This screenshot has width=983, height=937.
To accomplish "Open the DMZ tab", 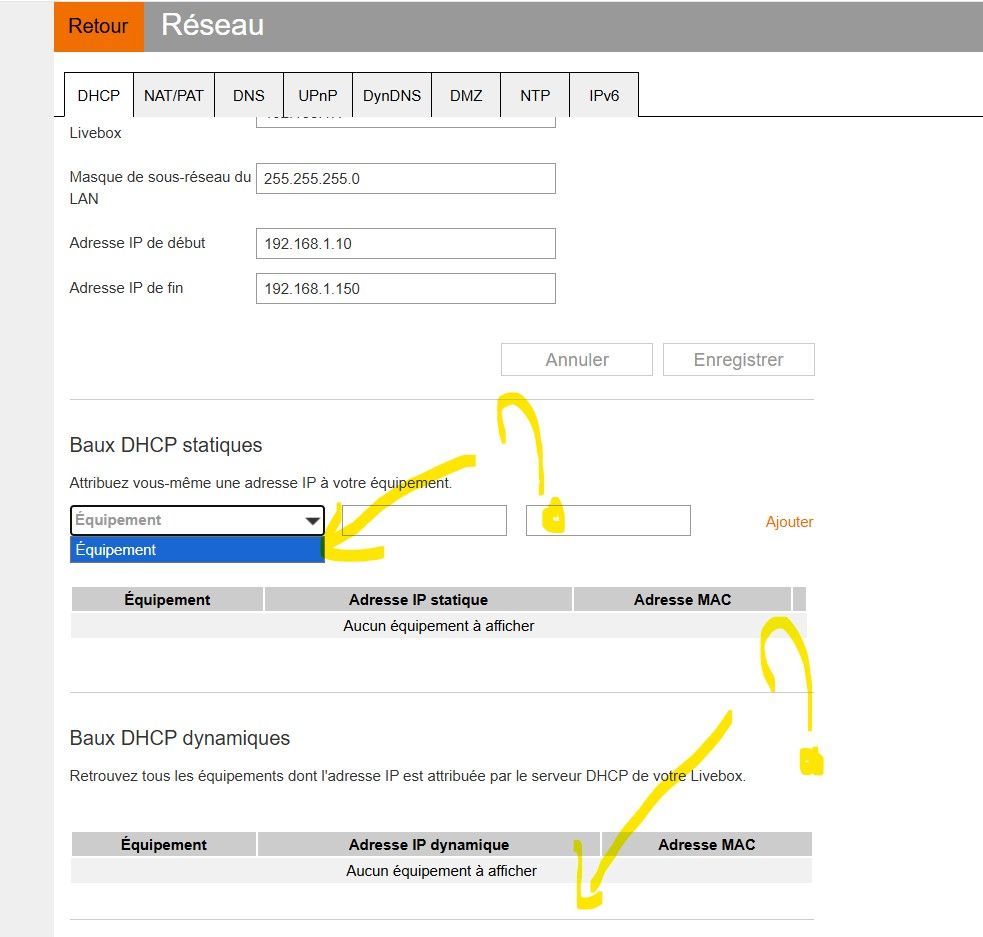I will (x=466, y=95).
